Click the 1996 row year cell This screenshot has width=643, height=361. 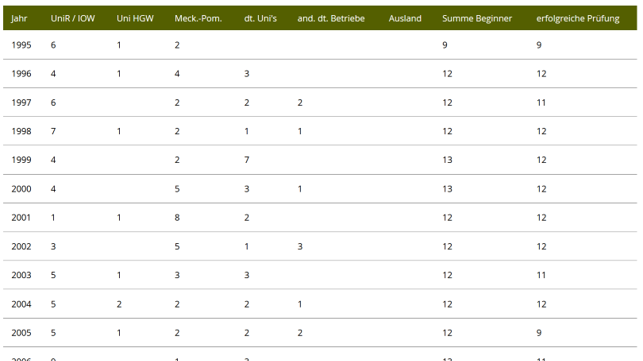21,74
